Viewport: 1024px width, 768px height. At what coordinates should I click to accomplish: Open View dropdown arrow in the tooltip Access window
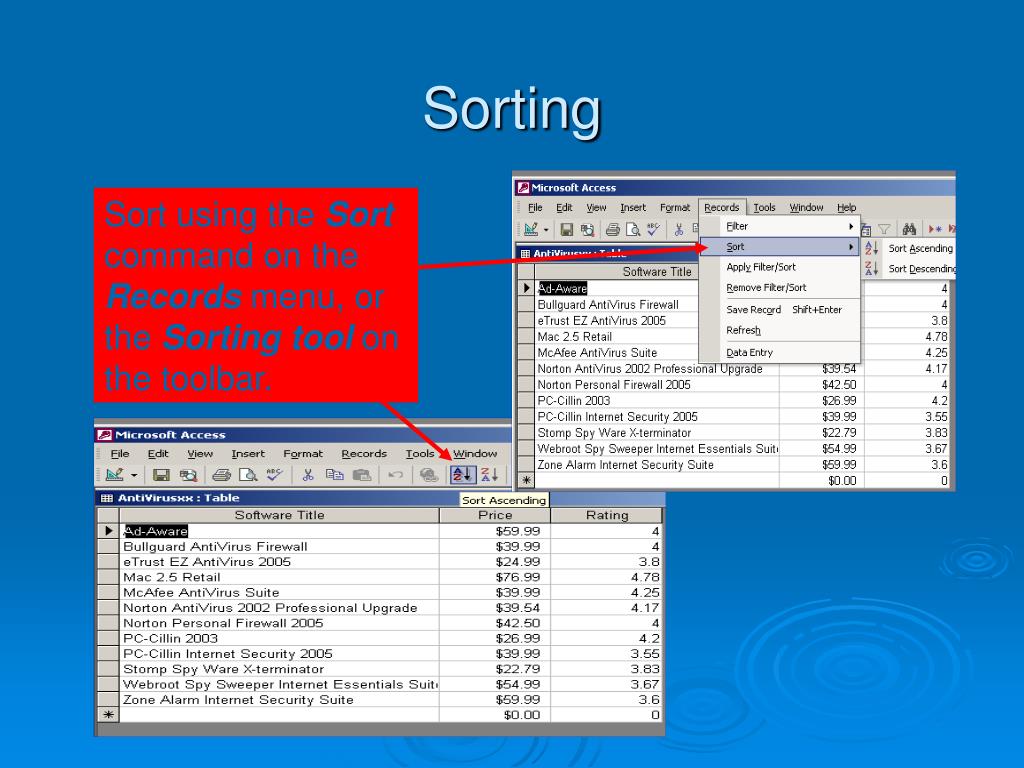(x=134, y=475)
